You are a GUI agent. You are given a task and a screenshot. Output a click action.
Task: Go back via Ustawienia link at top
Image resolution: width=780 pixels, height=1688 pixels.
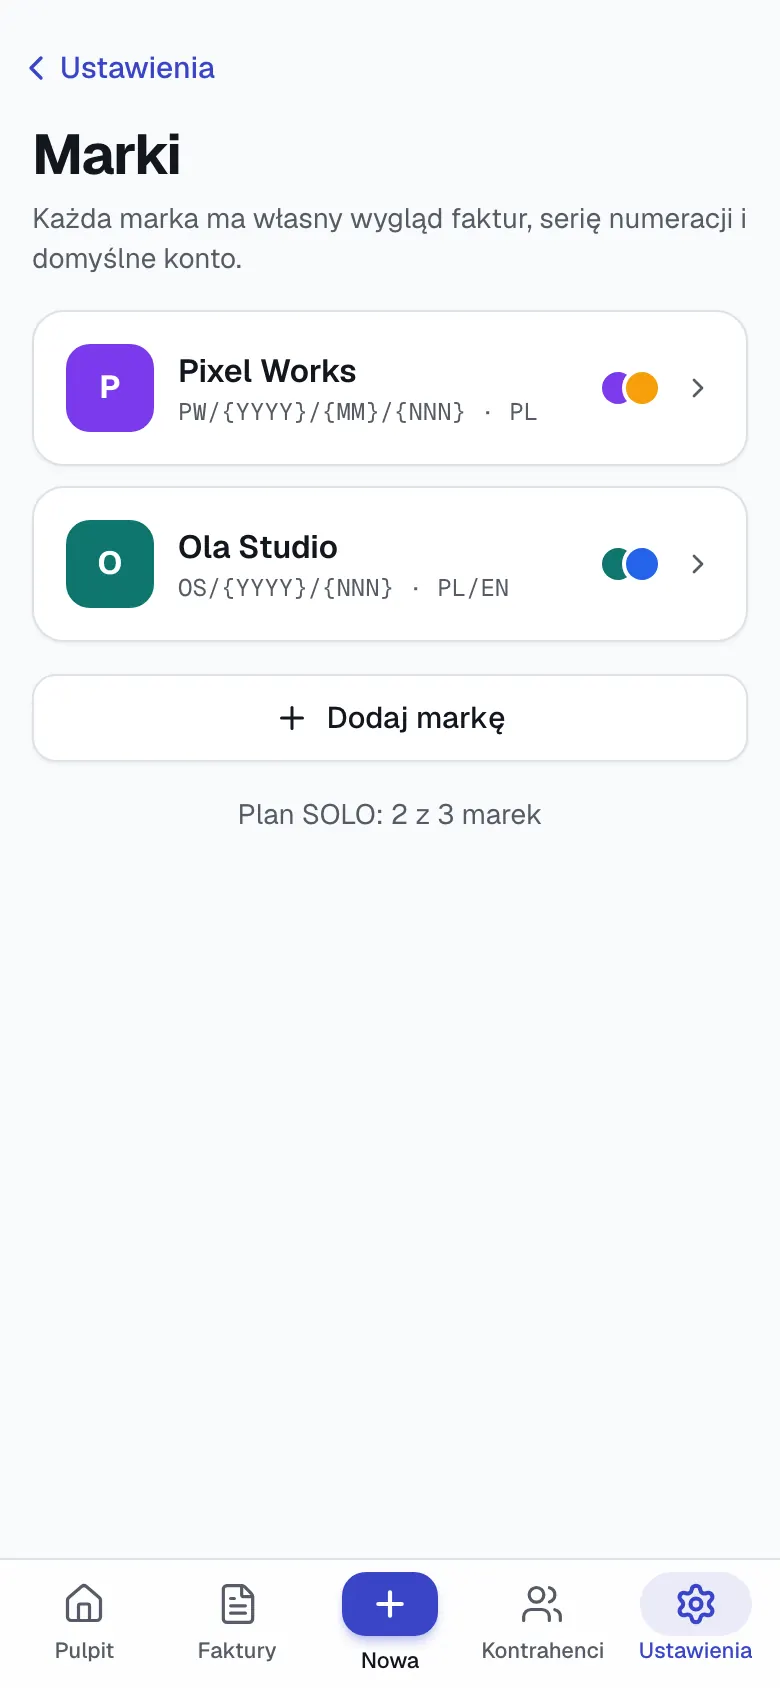(x=137, y=68)
